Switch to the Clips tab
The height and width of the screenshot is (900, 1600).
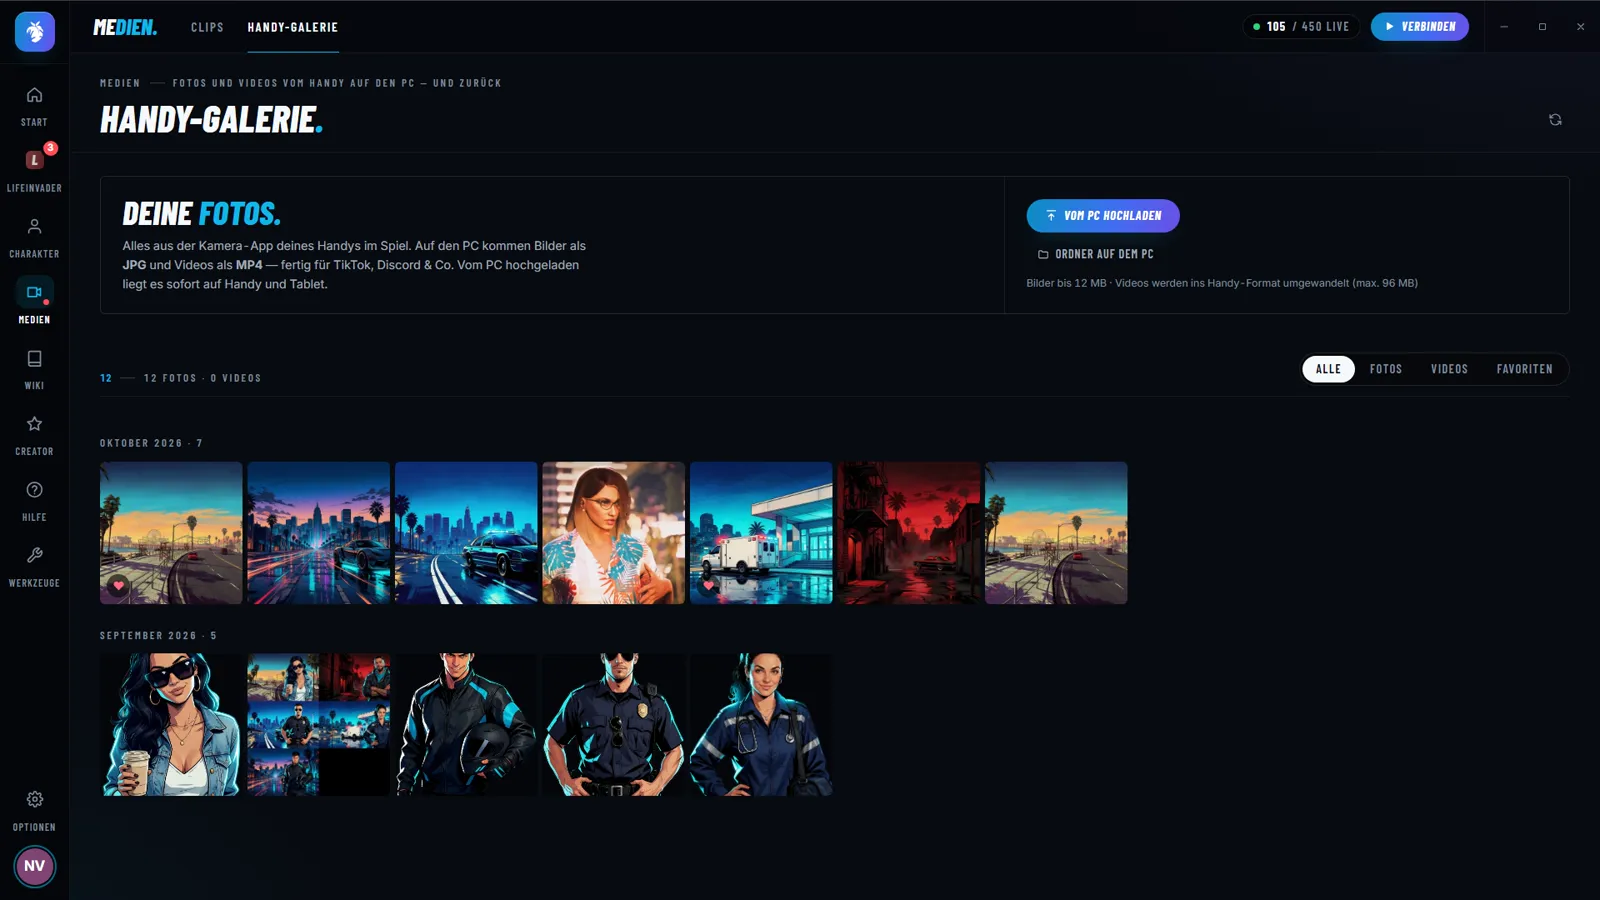tap(207, 27)
